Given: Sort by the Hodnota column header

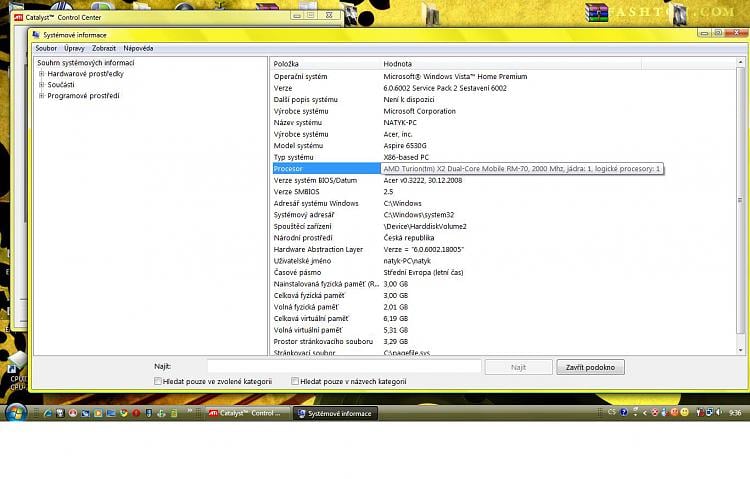Looking at the screenshot, I should pos(510,64).
